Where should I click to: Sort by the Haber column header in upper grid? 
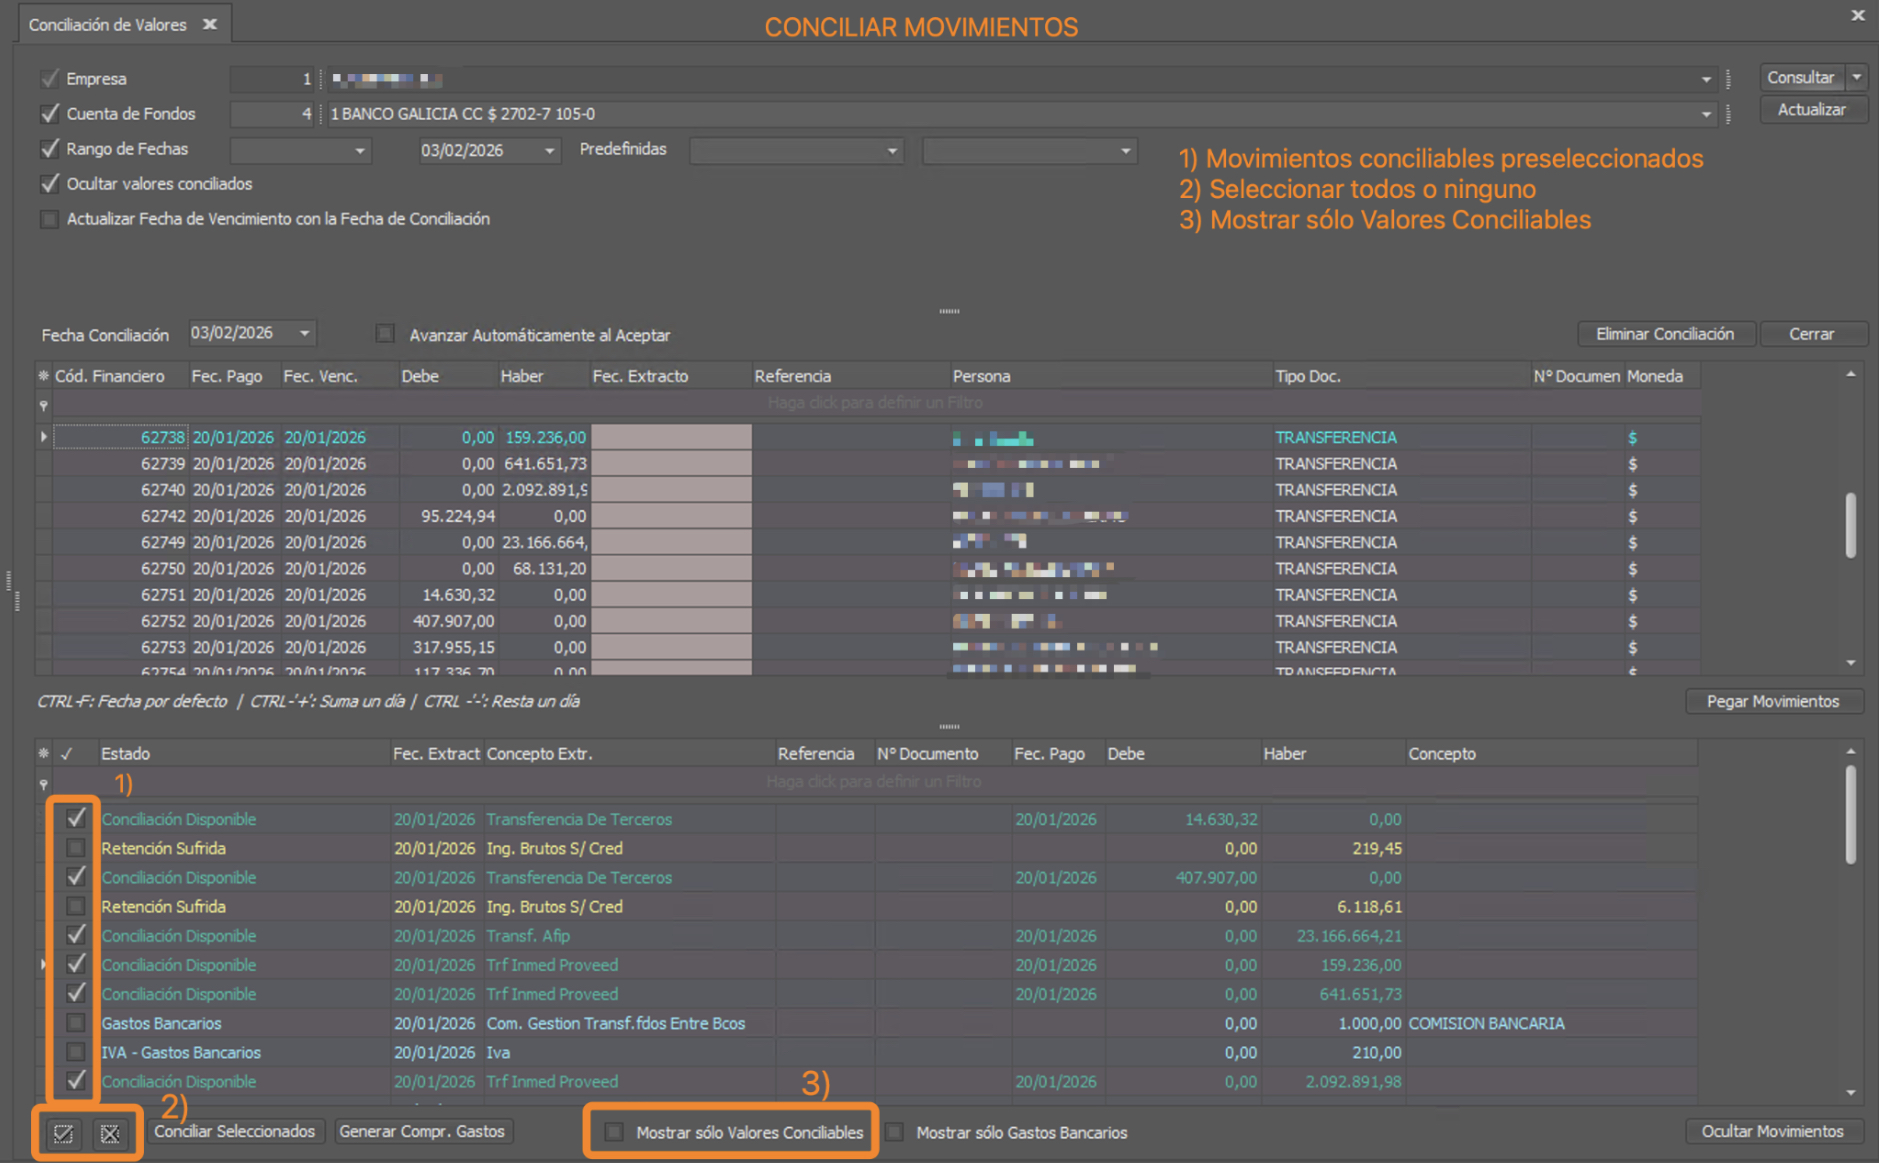click(x=522, y=376)
